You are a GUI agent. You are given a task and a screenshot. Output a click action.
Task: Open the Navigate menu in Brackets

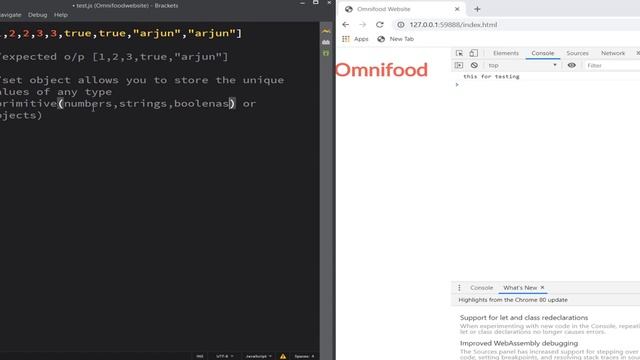click(11, 15)
